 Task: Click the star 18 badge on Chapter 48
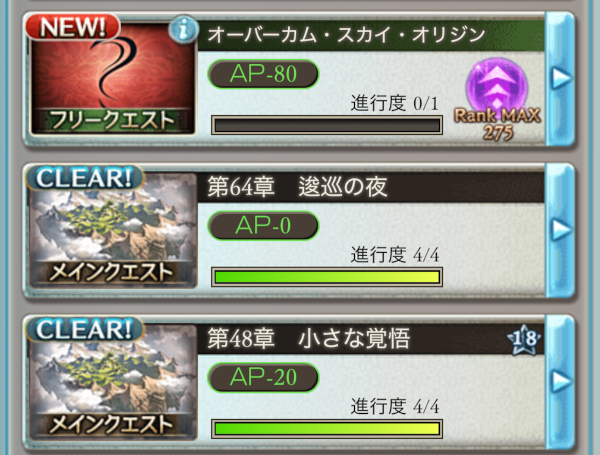click(x=524, y=338)
